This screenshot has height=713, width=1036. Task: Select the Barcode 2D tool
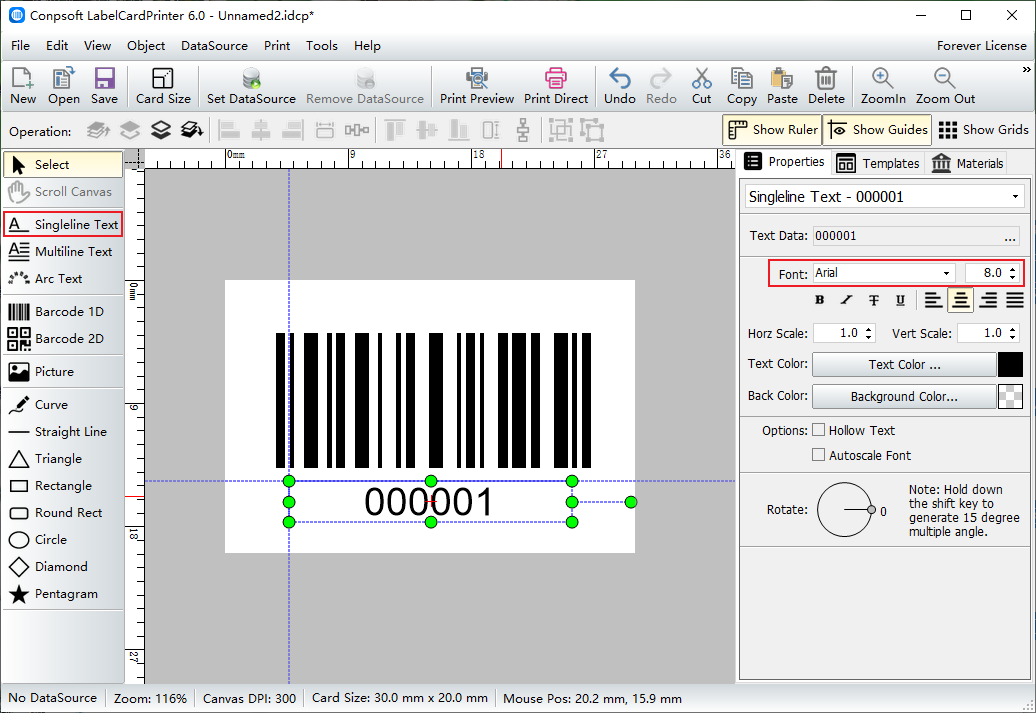tap(63, 338)
